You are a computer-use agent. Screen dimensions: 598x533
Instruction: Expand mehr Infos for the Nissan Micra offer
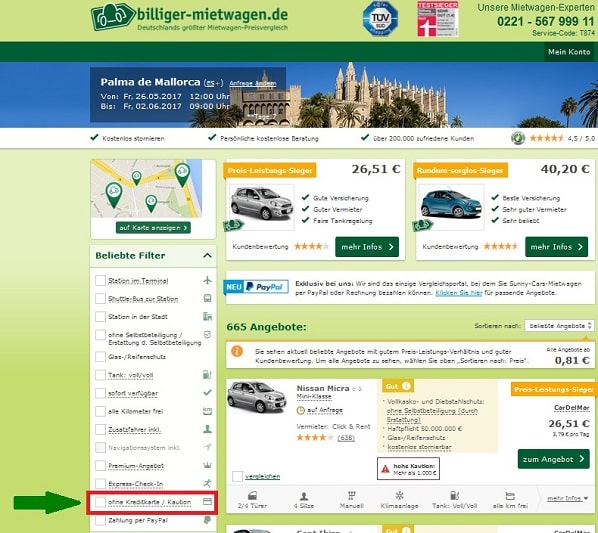(567, 498)
